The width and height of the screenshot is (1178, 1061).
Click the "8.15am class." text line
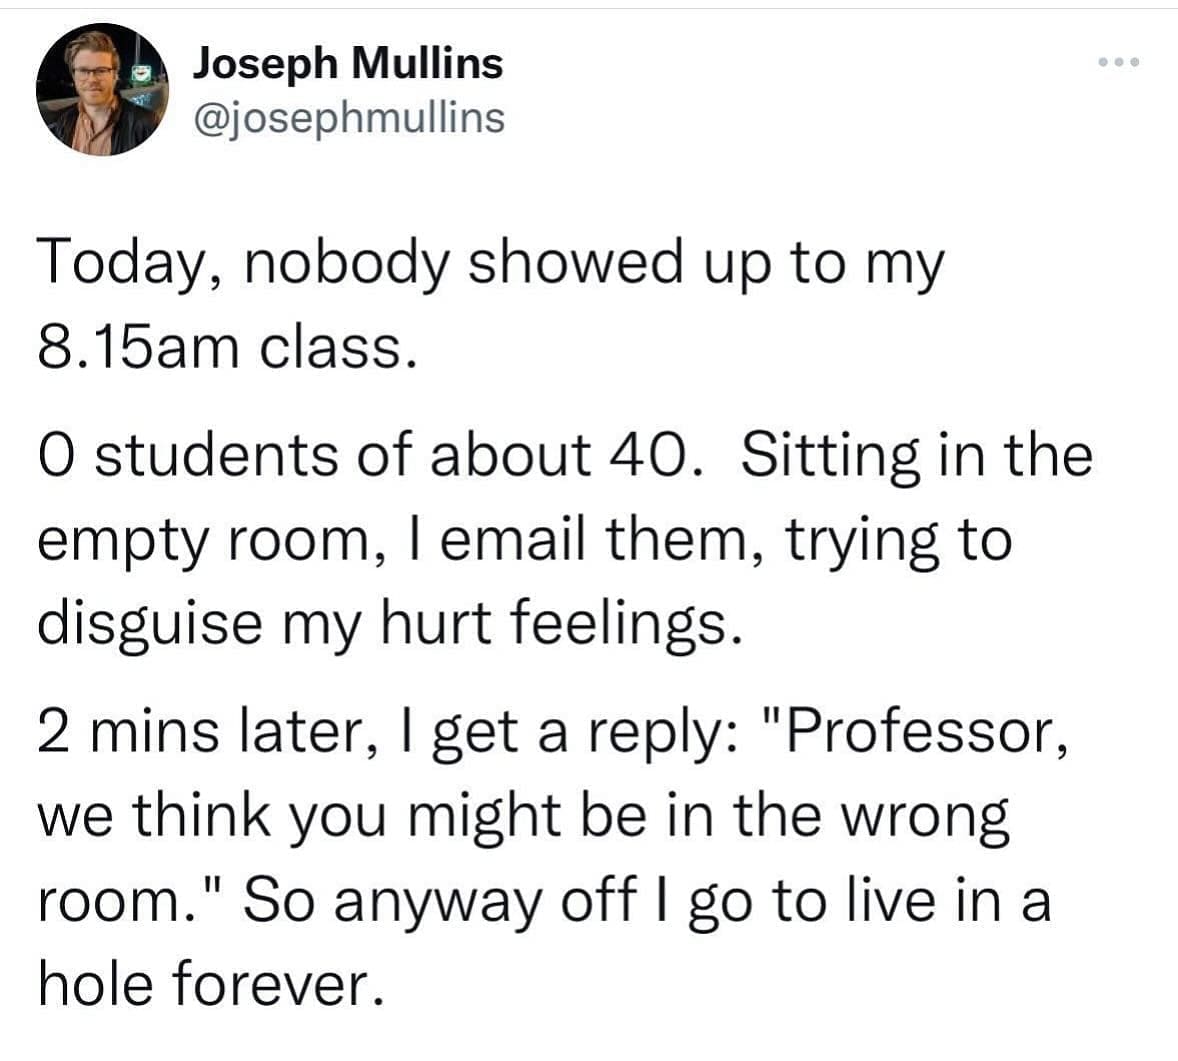click(224, 346)
